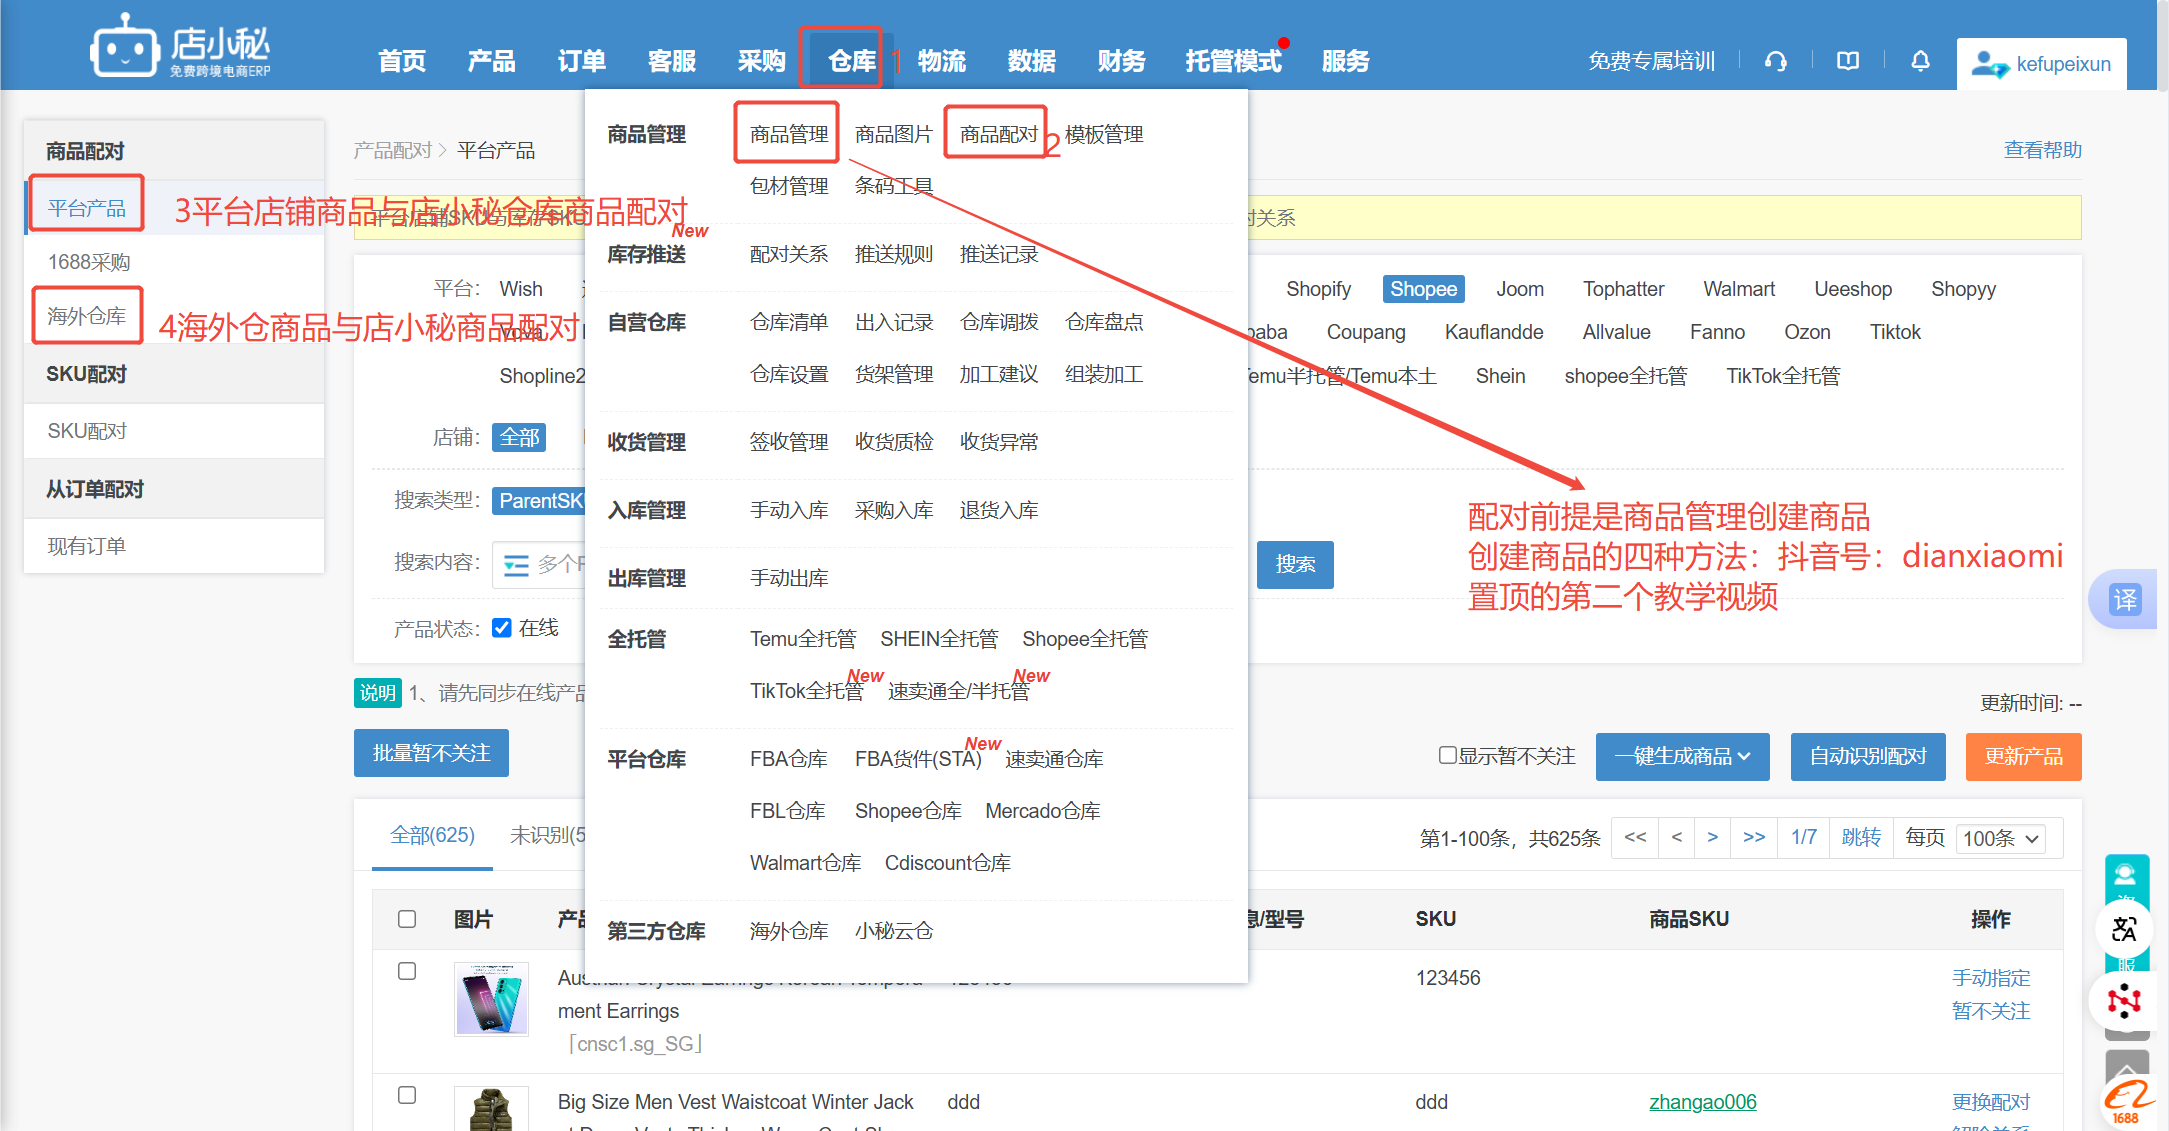Click orange 更新产品 button
Screen dimensions: 2169x1131
[x=2024, y=756]
